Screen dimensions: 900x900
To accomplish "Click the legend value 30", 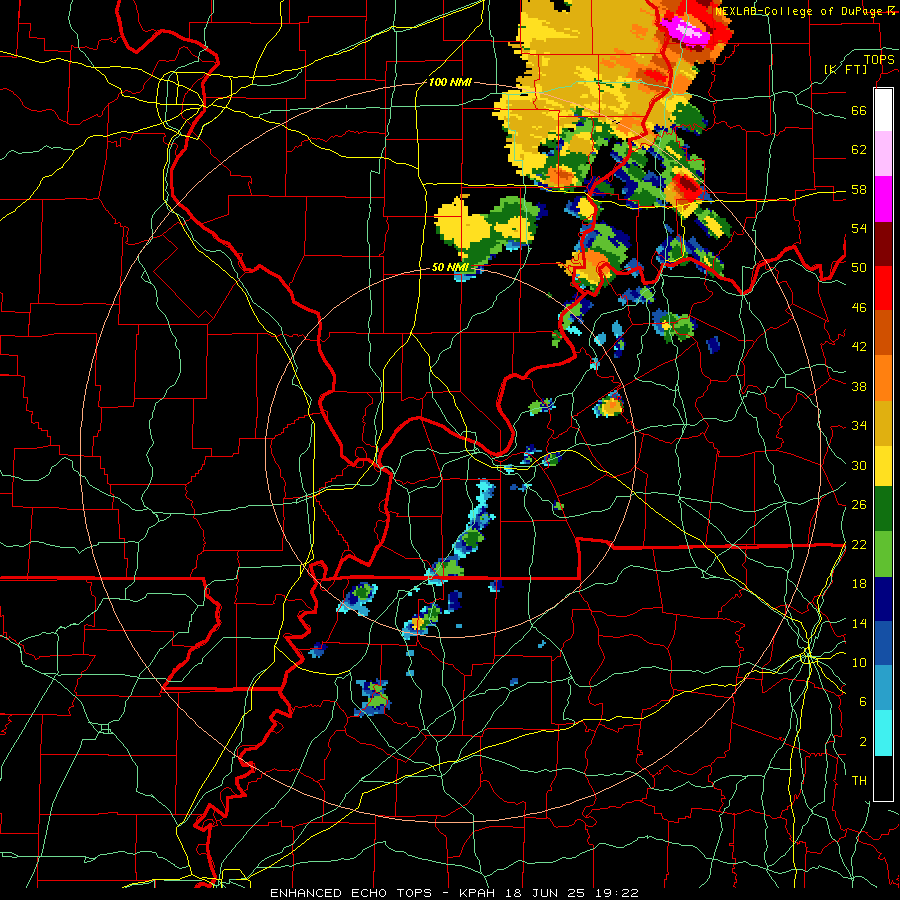I will pos(859,465).
